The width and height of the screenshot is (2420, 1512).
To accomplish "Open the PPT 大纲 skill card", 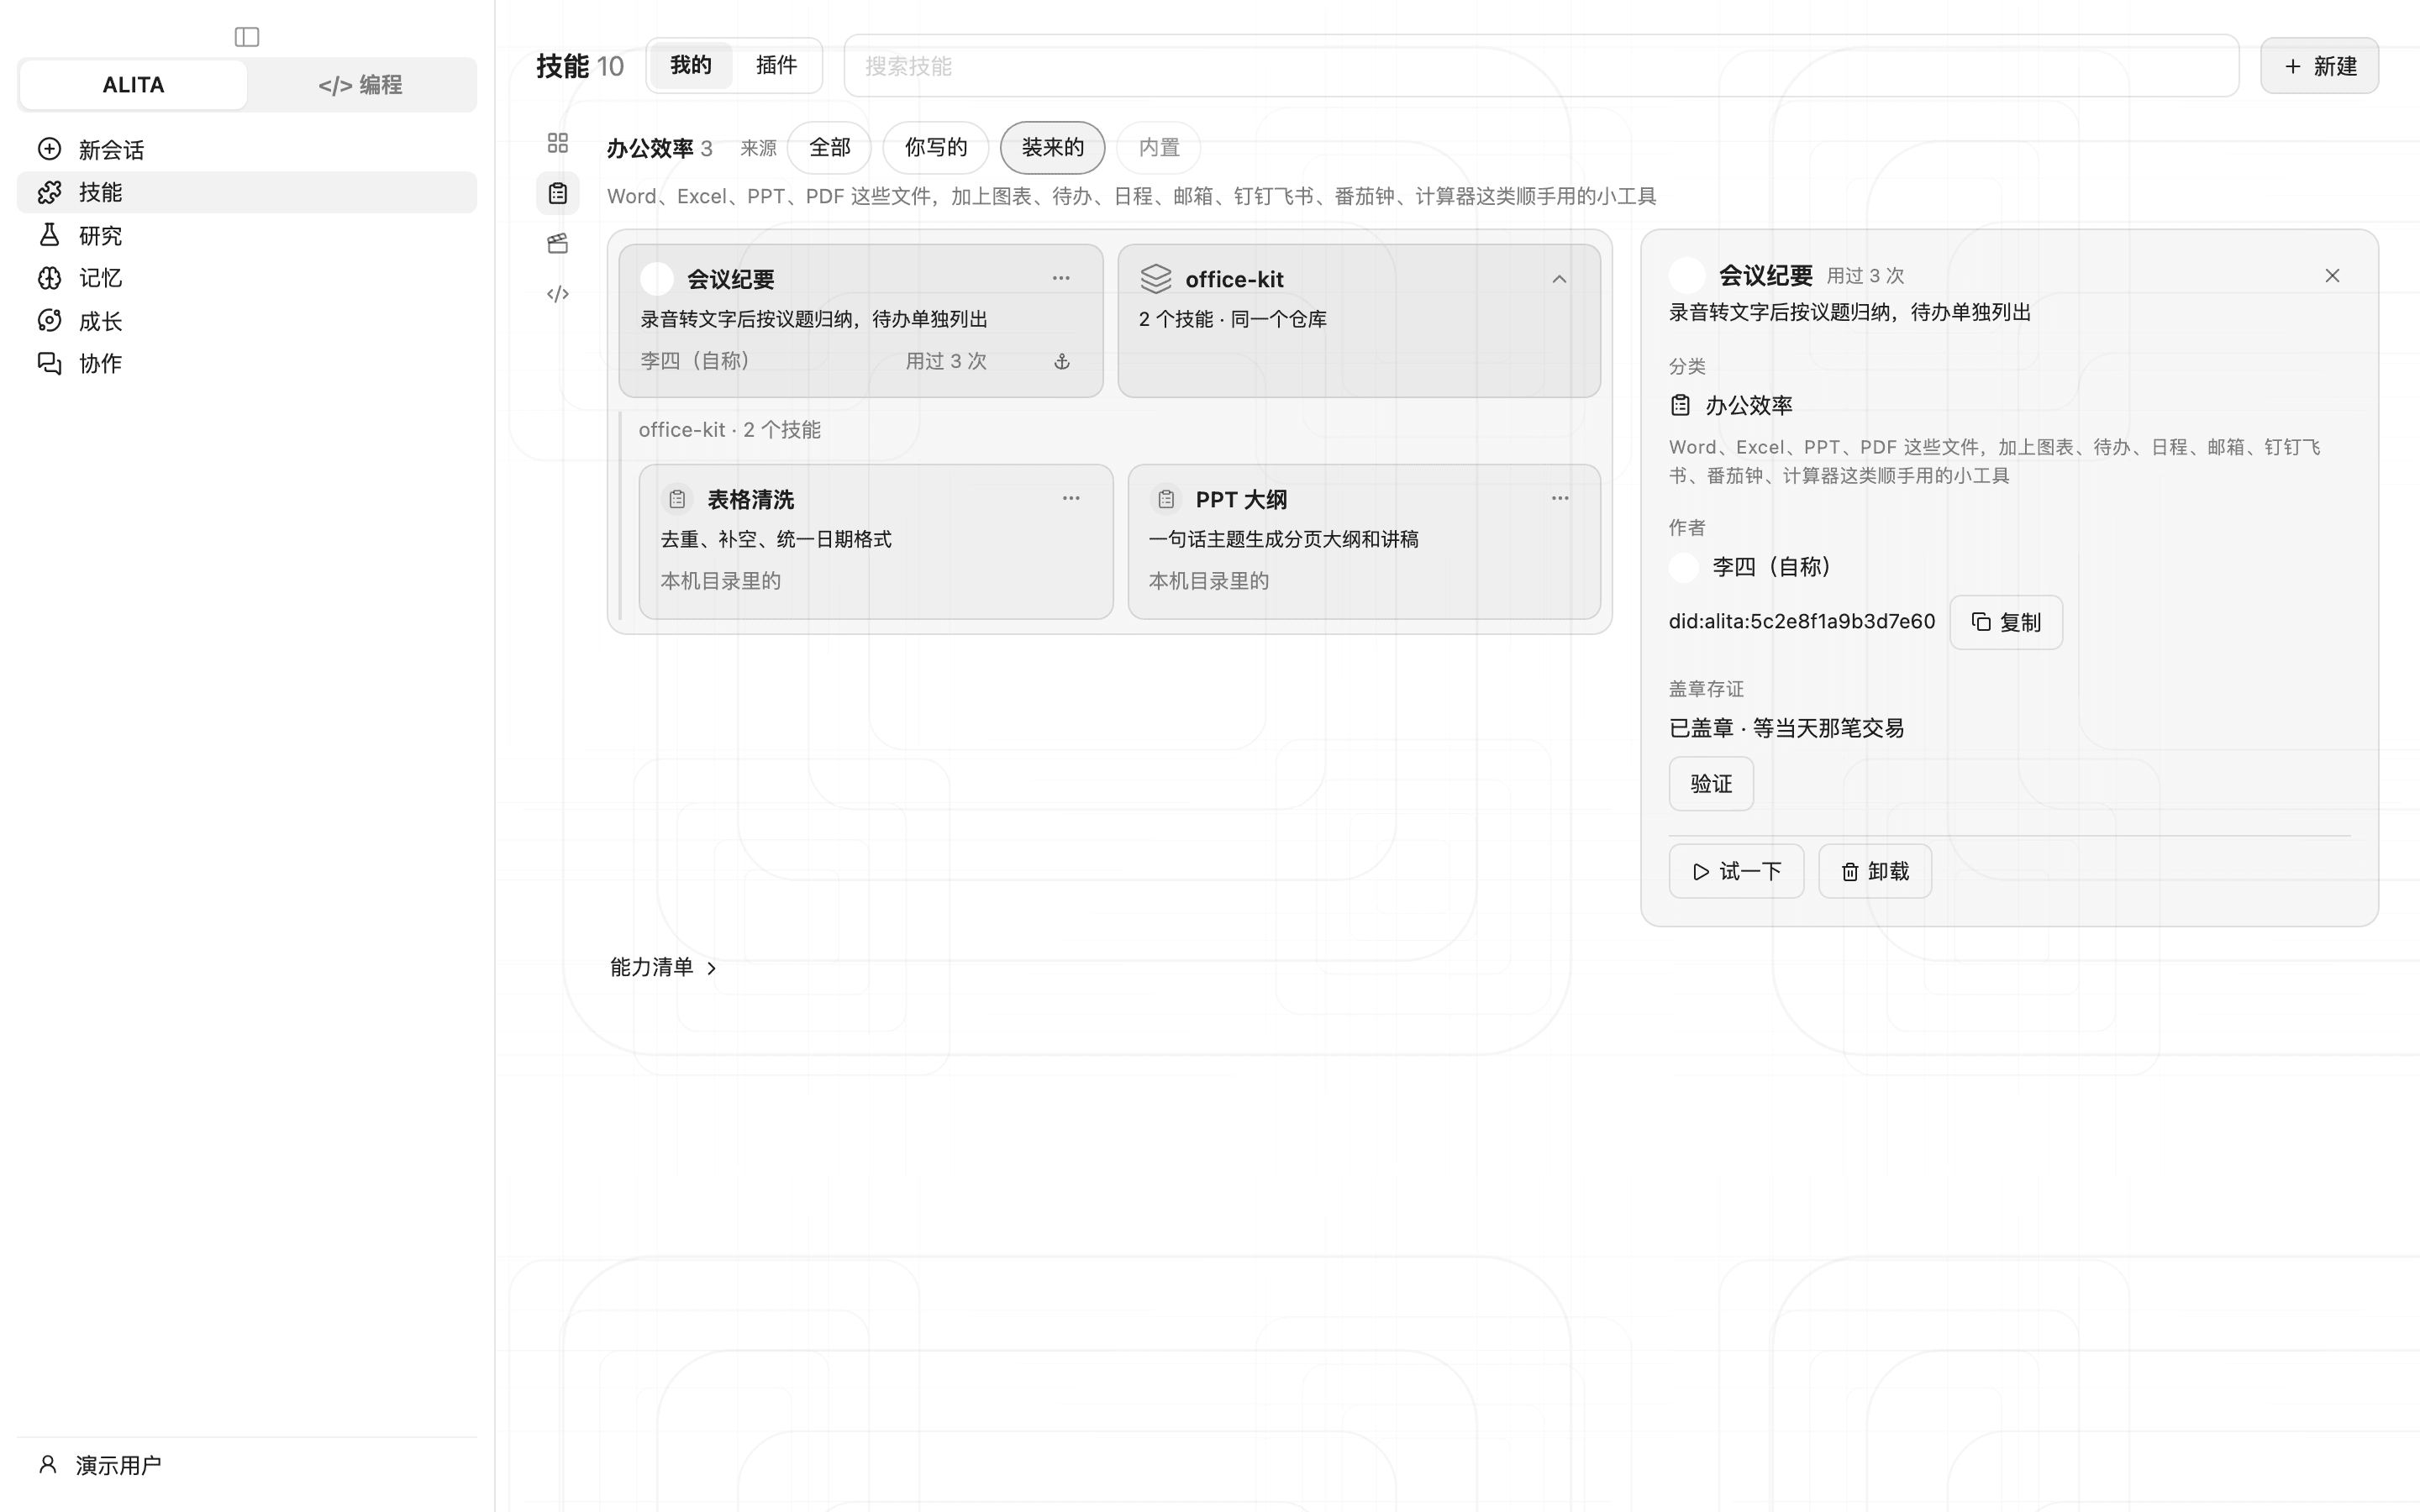I will point(1364,542).
